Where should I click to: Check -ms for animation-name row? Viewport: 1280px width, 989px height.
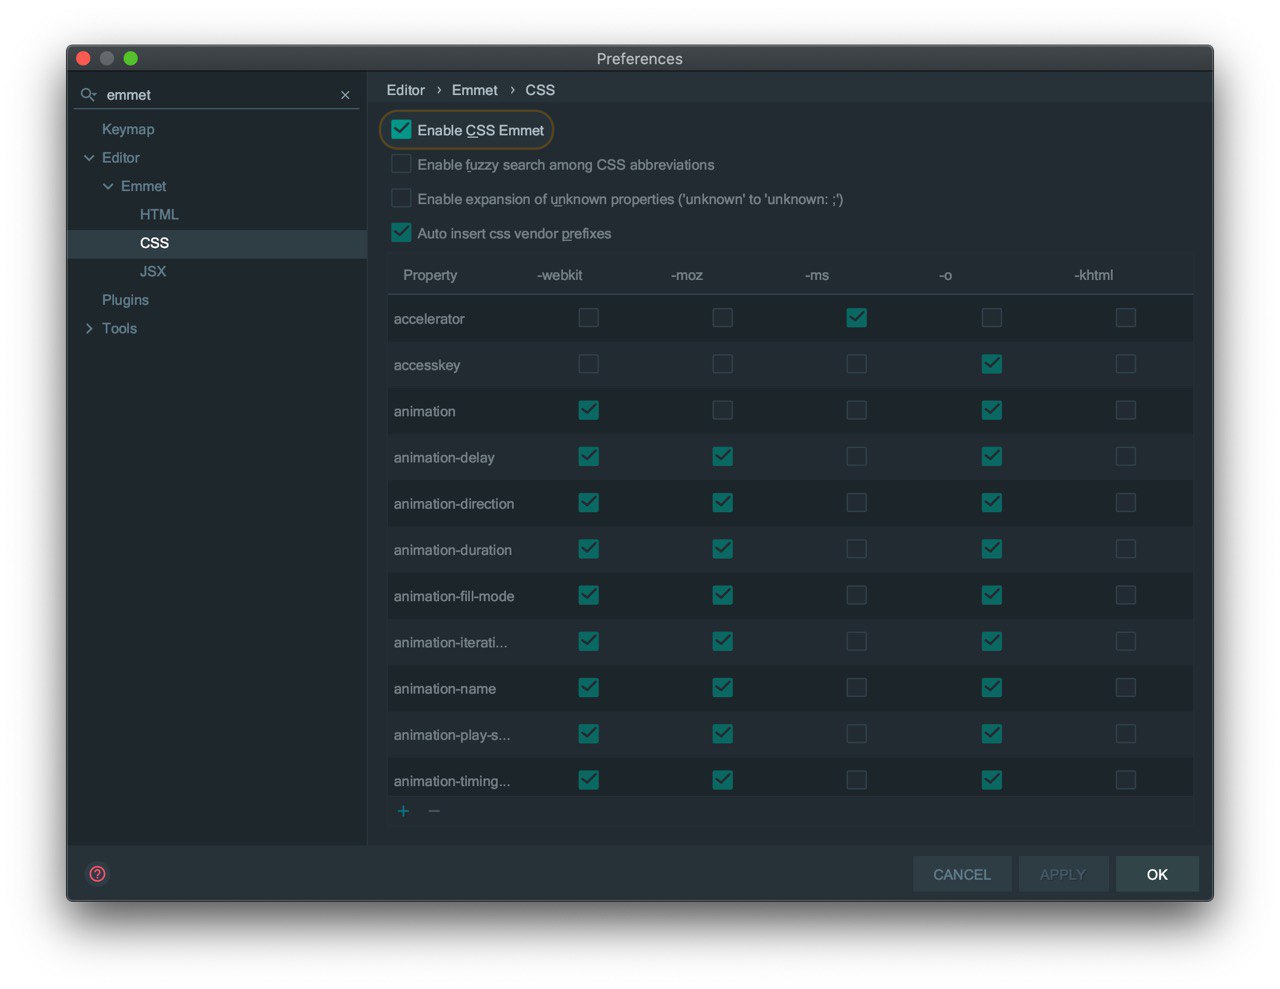pos(857,688)
